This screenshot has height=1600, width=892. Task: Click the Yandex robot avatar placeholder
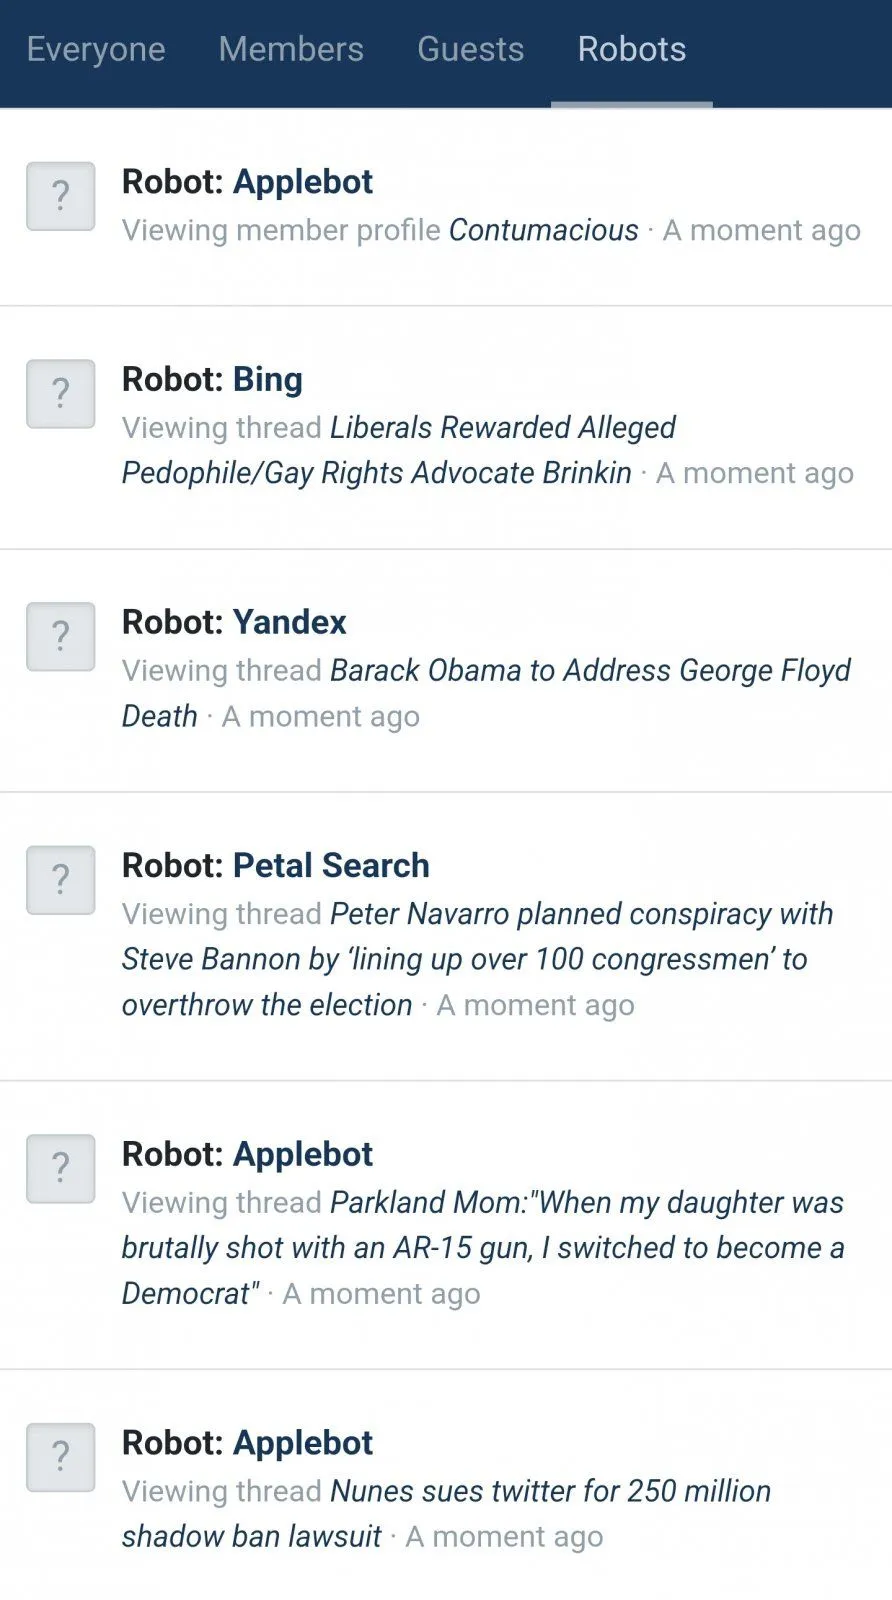pyautogui.click(x=61, y=637)
